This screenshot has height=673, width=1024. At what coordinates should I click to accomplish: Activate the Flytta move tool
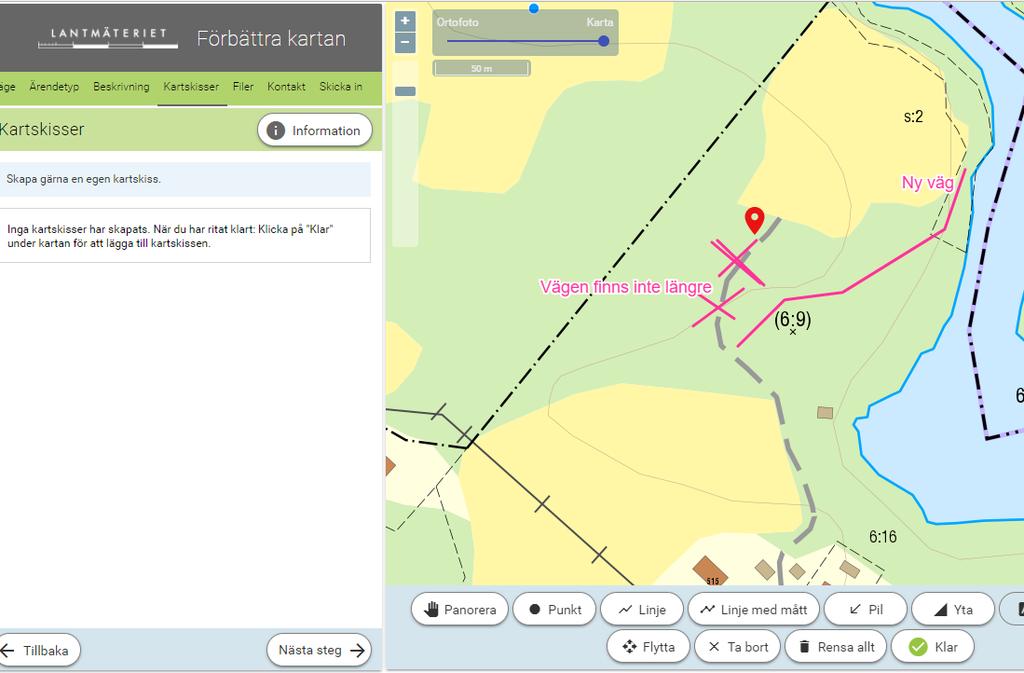(x=648, y=647)
